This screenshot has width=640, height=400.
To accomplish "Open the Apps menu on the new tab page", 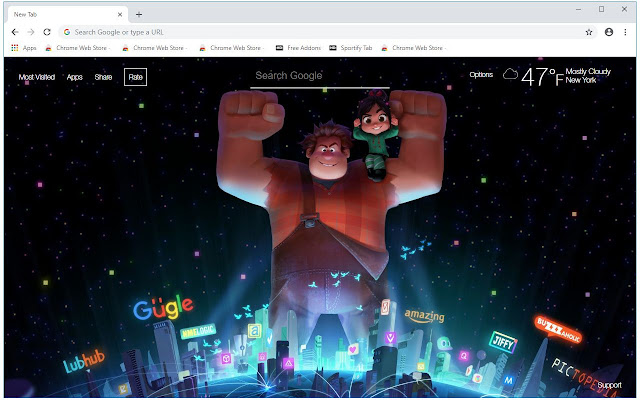I will coord(75,77).
